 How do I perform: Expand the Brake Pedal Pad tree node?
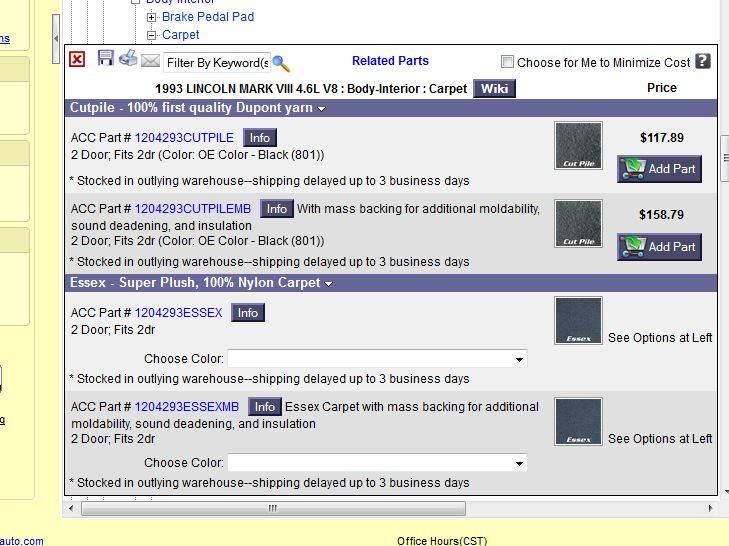pos(152,17)
